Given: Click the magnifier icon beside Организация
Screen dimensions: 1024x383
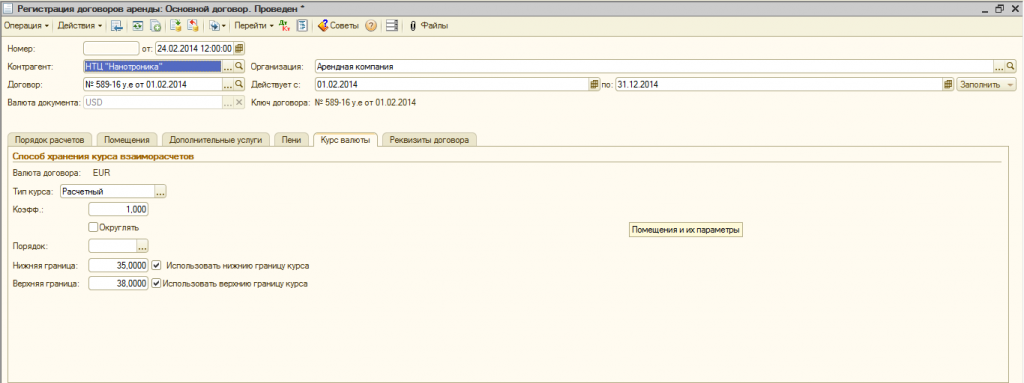Looking at the screenshot, I should [x=1011, y=66].
